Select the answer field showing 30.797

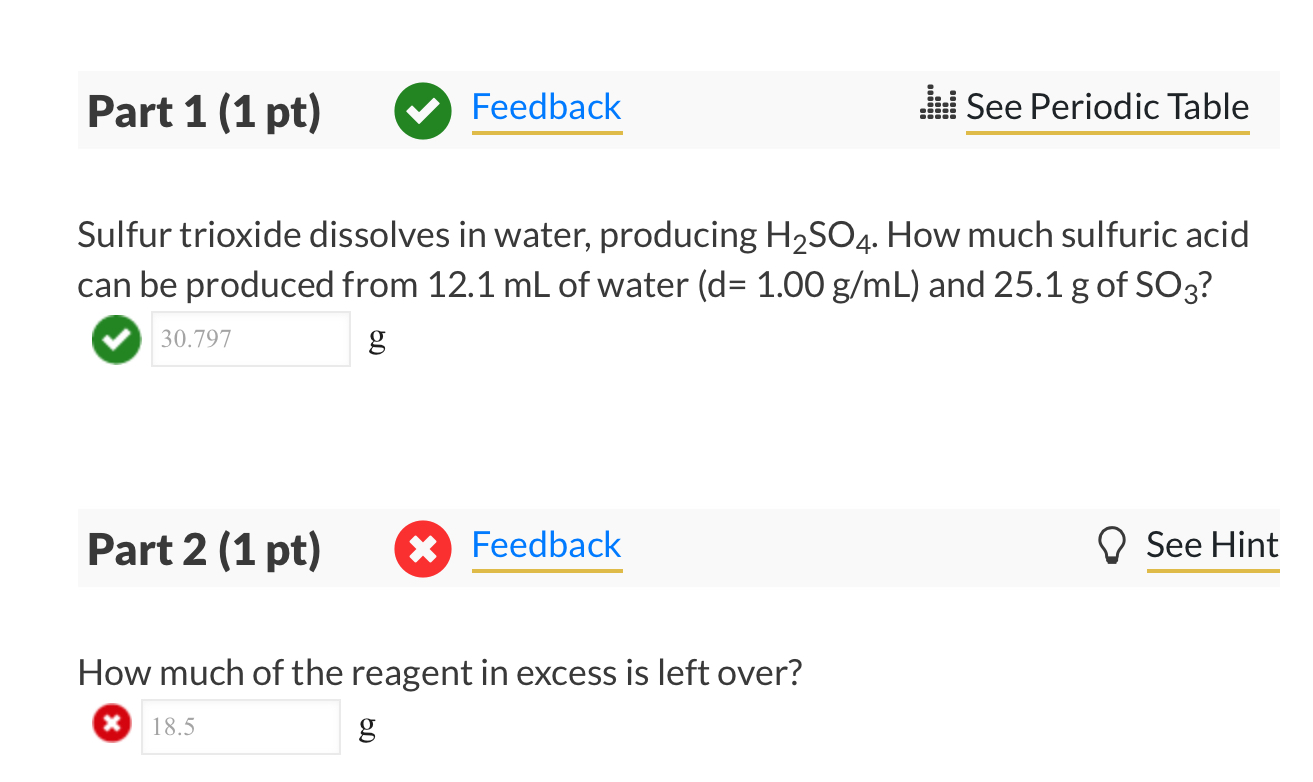pyautogui.click(x=250, y=339)
